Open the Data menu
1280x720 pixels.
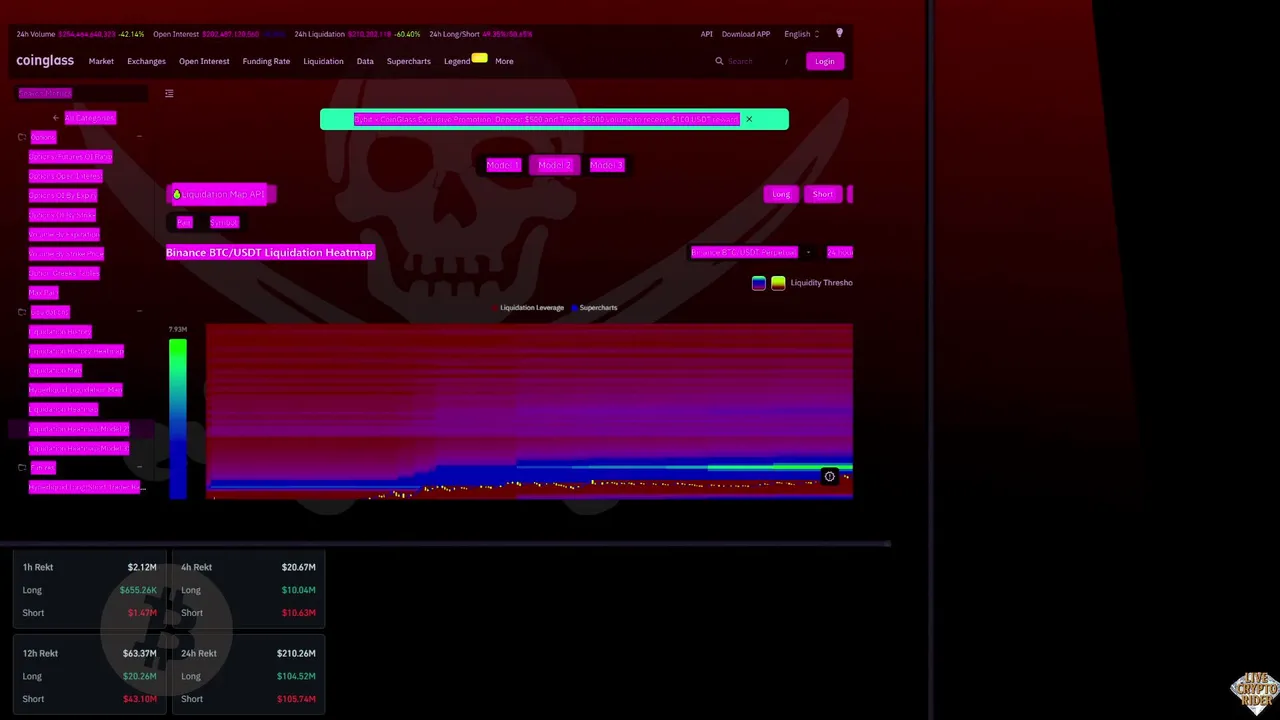[x=365, y=61]
